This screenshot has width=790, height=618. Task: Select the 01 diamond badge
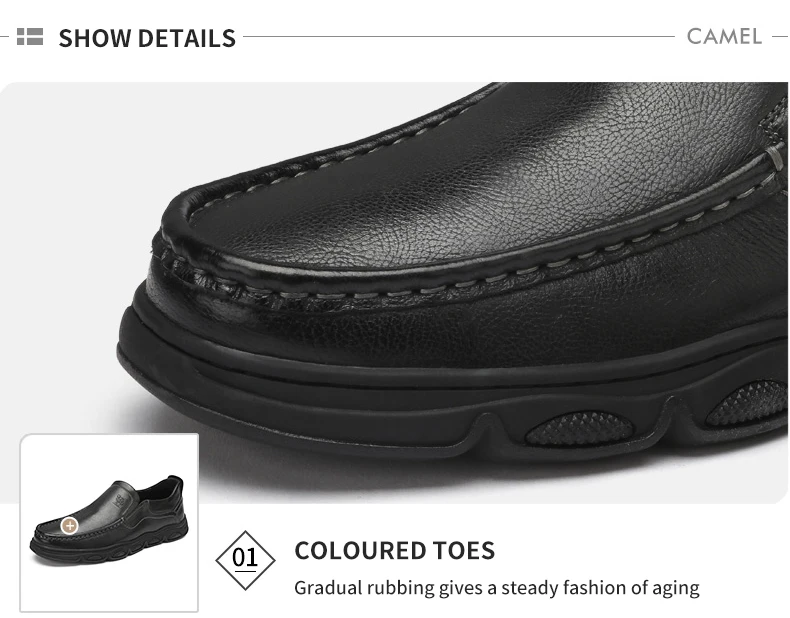[x=245, y=560]
